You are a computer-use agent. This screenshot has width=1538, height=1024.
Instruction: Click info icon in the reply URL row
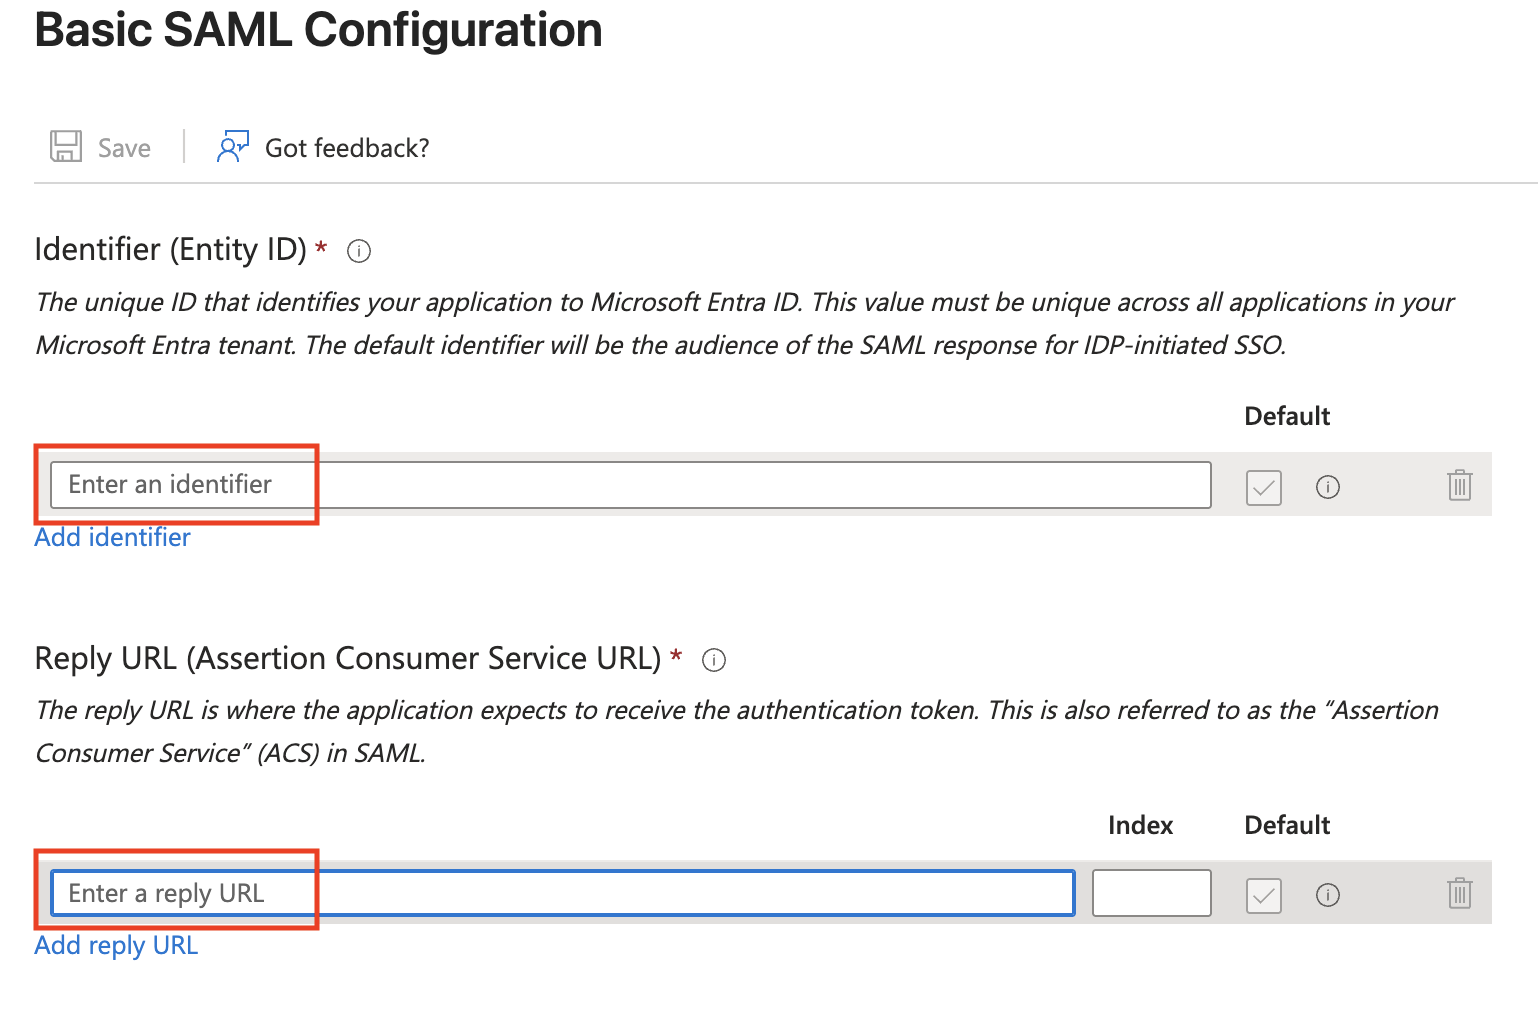(1327, 895)
